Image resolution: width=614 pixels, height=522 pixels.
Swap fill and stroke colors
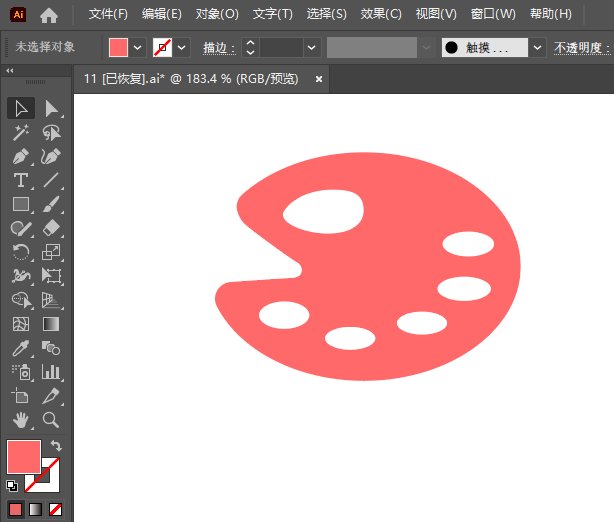[x=56, y=446]
